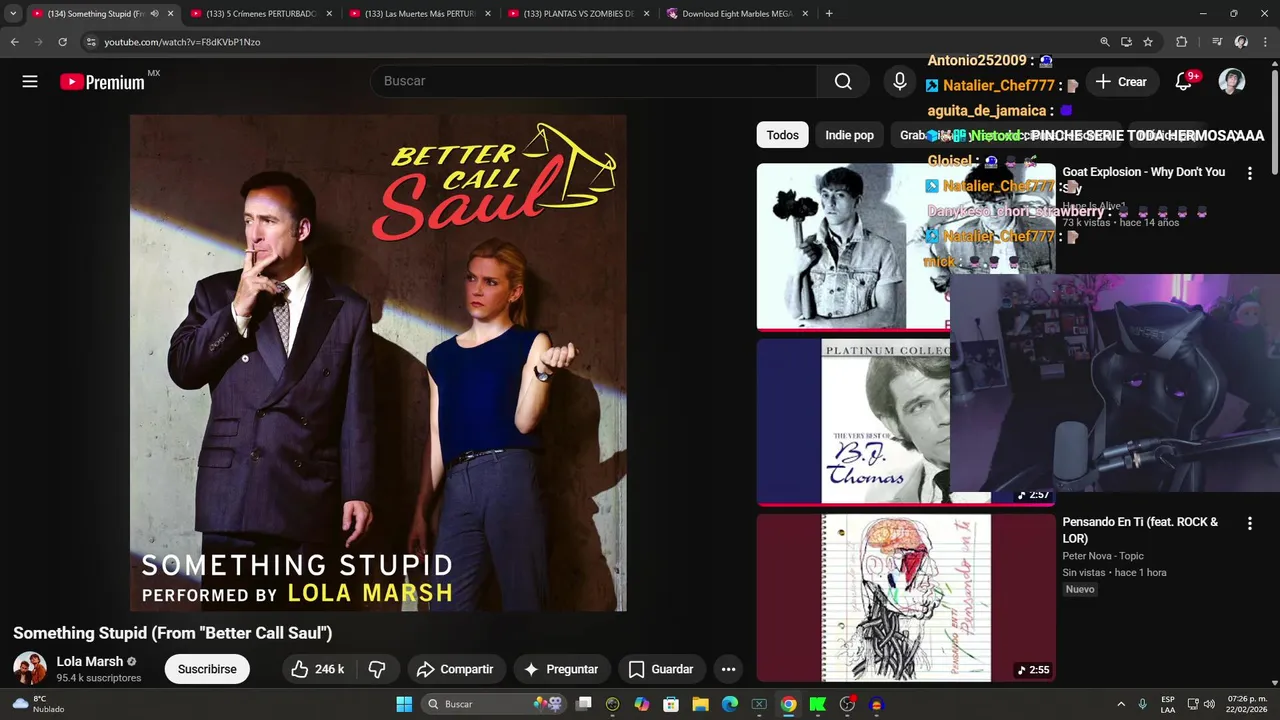Open the tab search dropdown arrow

click(x=12, y=14)
